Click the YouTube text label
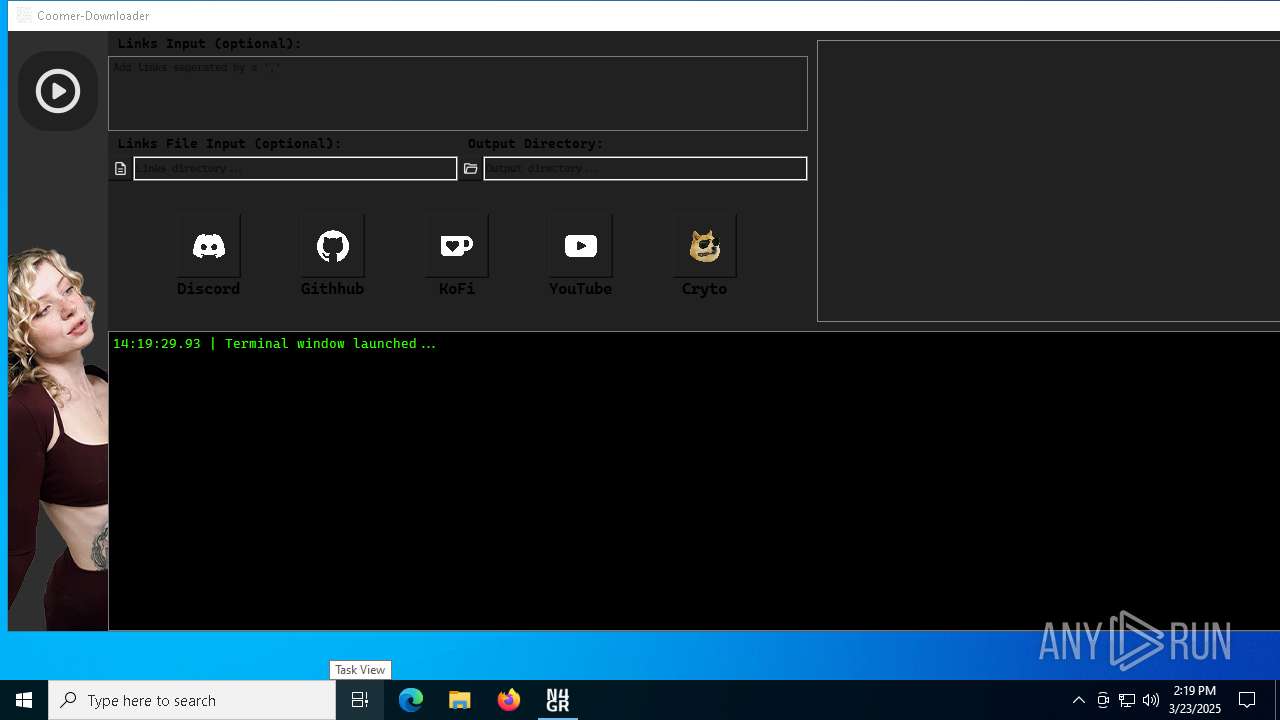 (580, 289)
